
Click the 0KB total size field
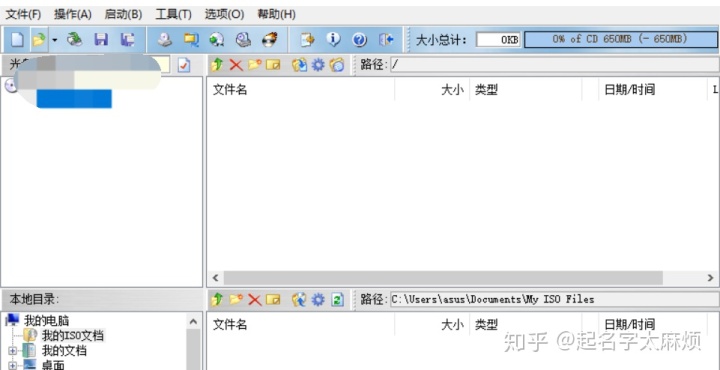(498, 39)
